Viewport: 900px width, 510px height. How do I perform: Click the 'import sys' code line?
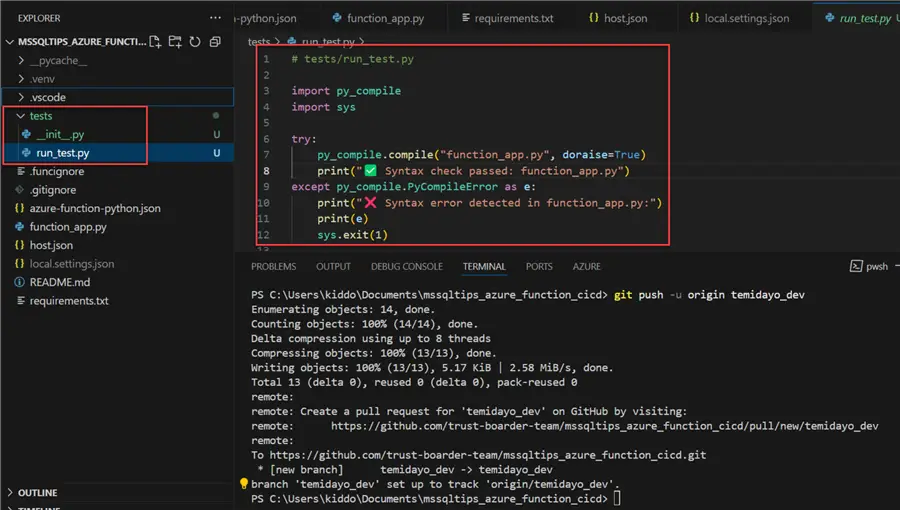[323, 107]
